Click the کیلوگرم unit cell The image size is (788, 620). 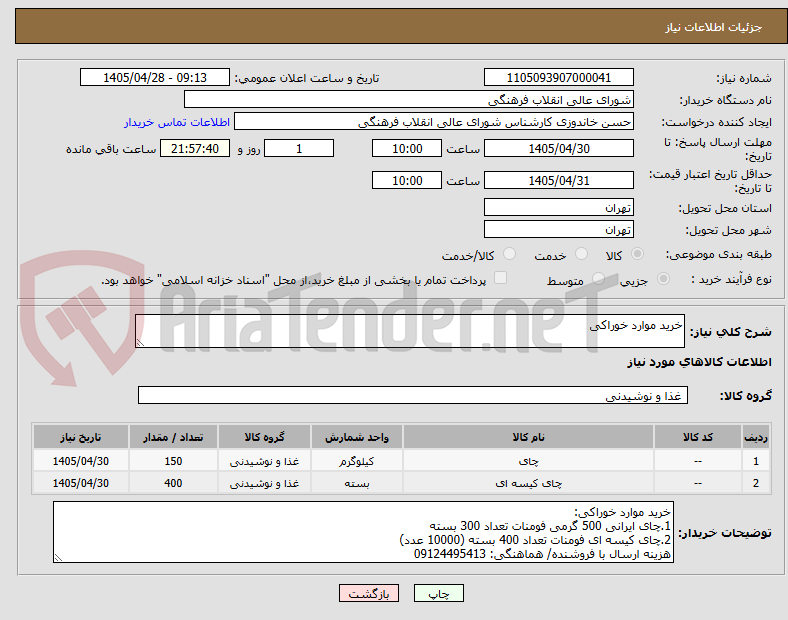coord(356,461)
